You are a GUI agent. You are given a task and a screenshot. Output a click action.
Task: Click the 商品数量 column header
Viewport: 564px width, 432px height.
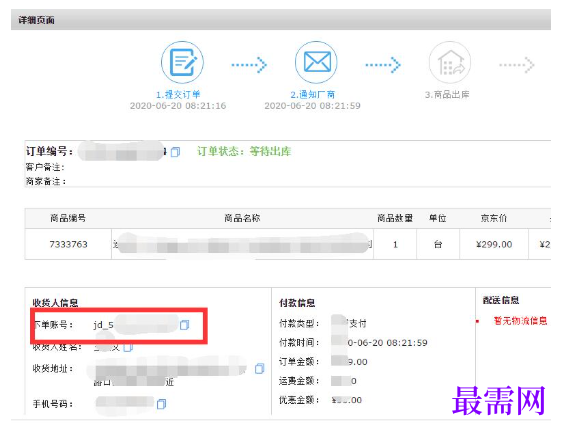(395, 218)
